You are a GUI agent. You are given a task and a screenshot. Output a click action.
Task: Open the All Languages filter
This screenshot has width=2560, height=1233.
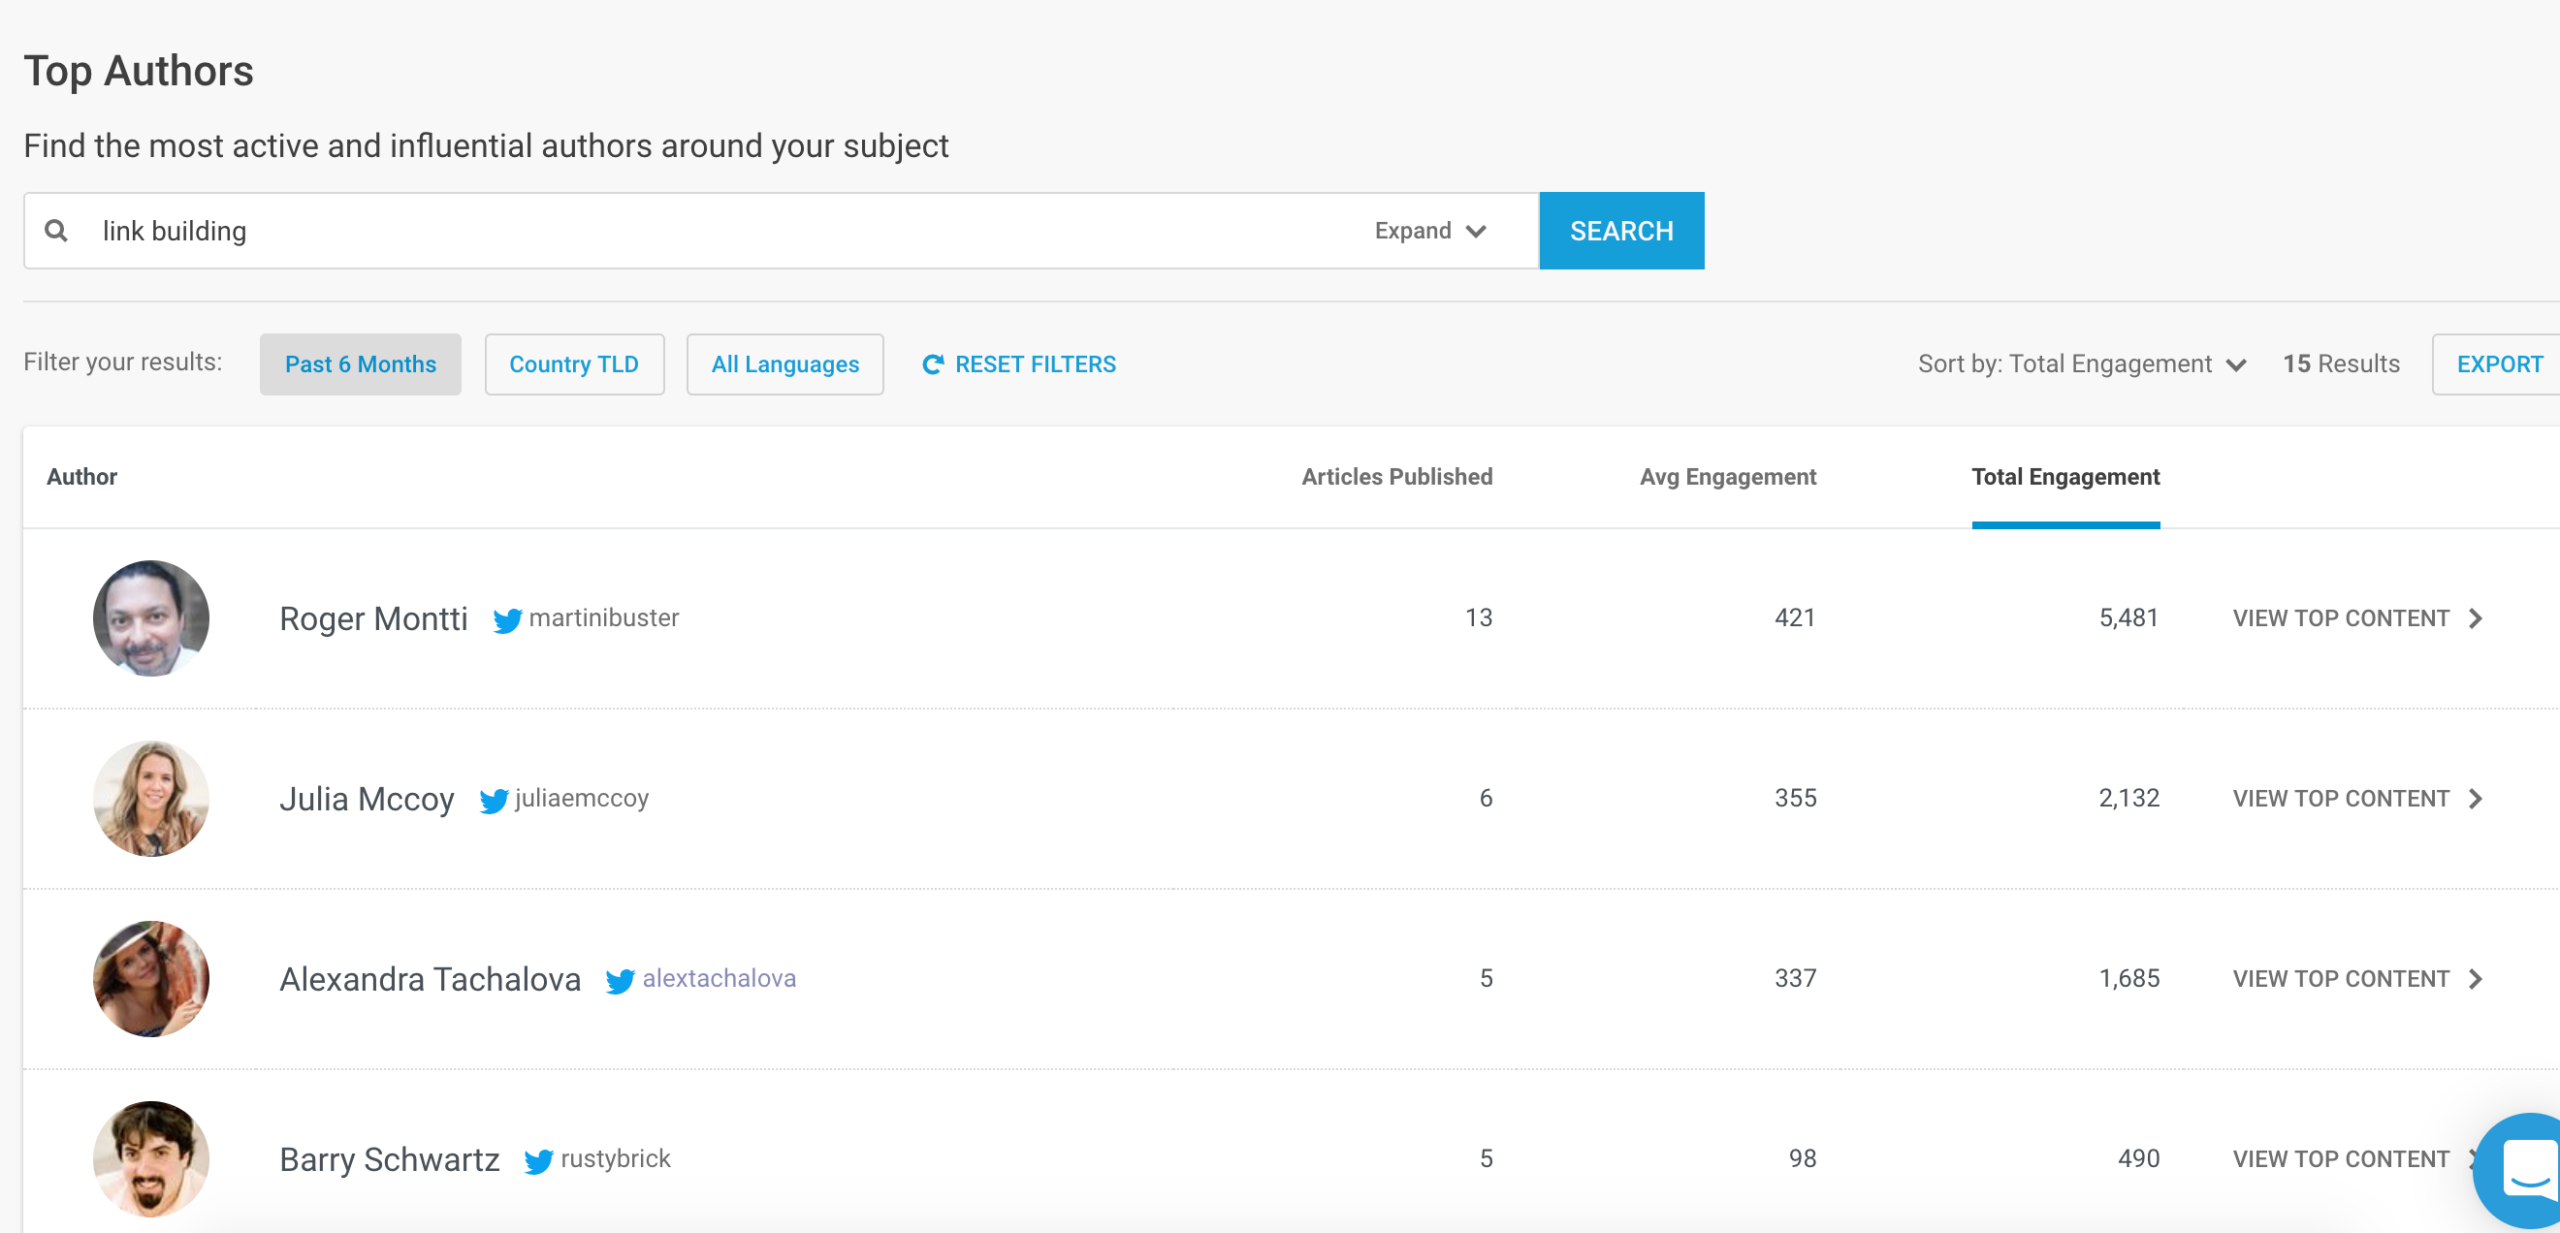click(785, 364)
